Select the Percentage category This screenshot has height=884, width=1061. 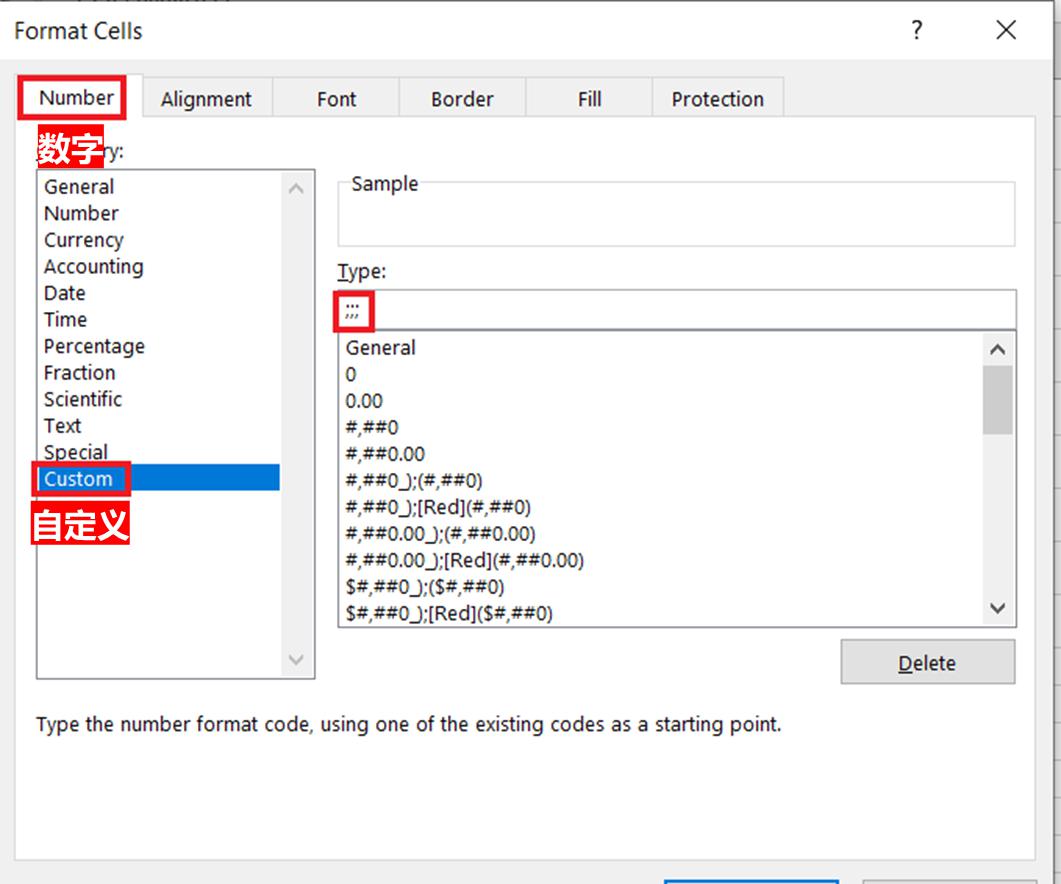pos(158,346)
